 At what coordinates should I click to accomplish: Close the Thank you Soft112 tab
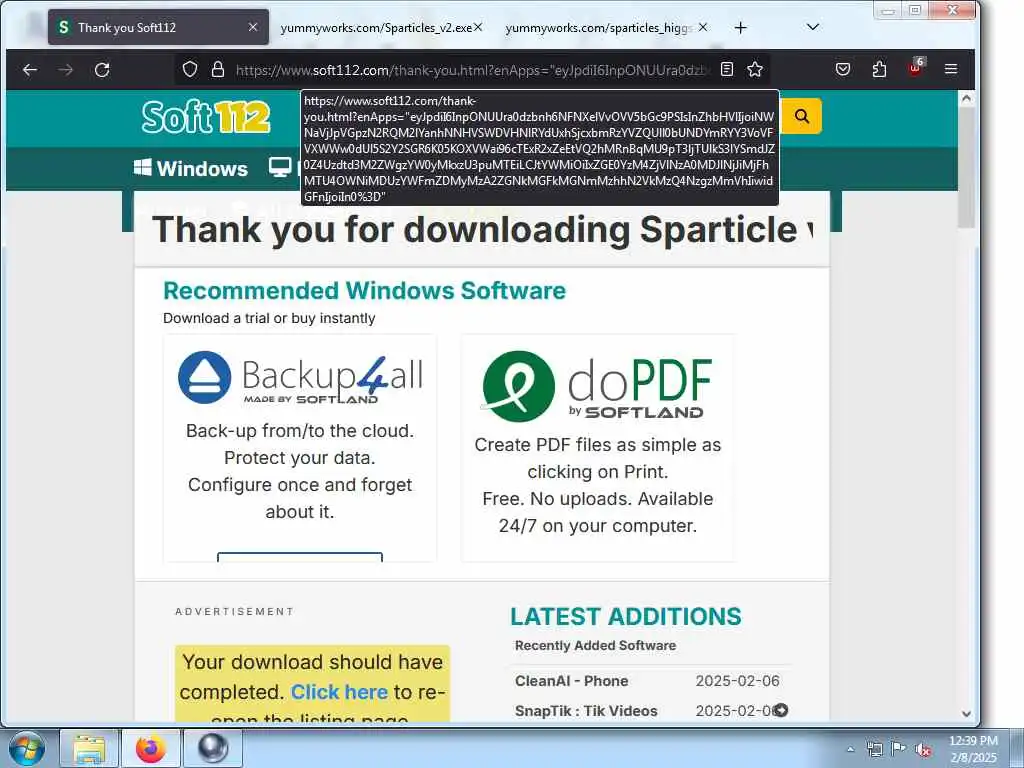[253, 27]
